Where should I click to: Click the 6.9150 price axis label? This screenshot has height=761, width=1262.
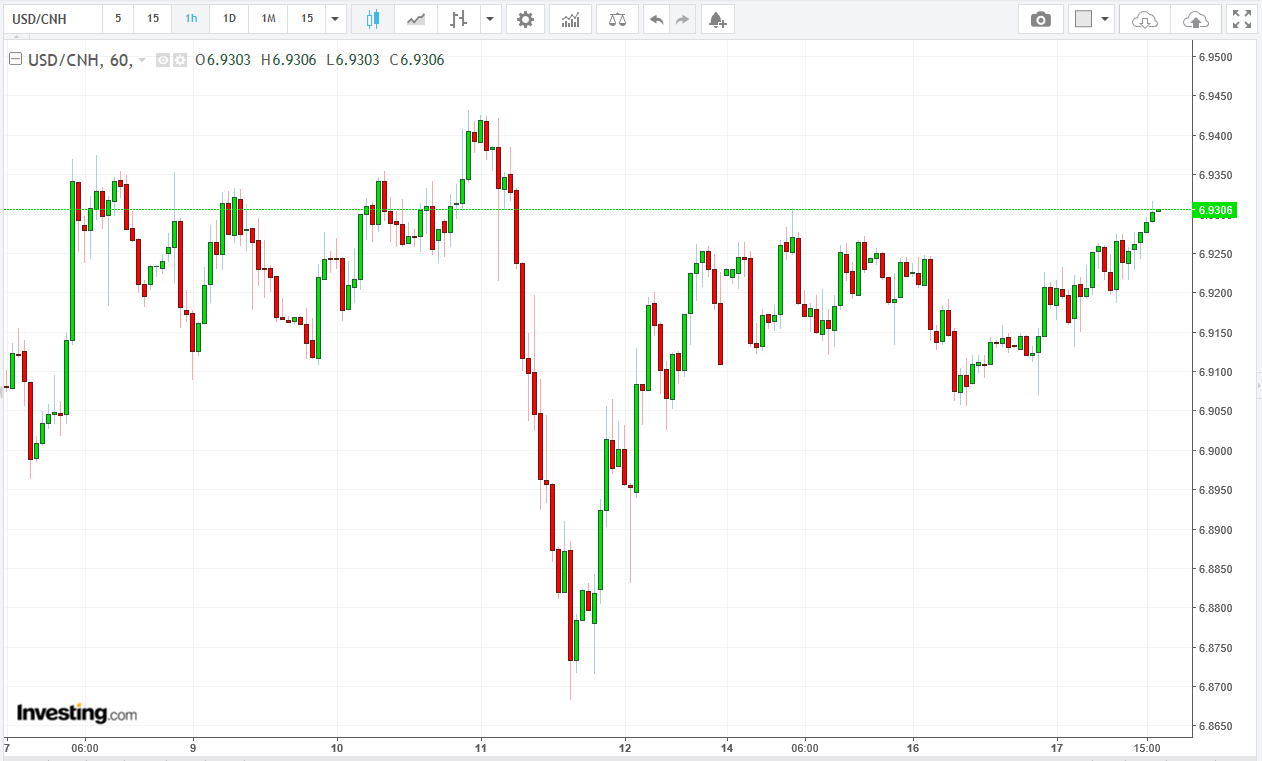(x=1216, y=333)
